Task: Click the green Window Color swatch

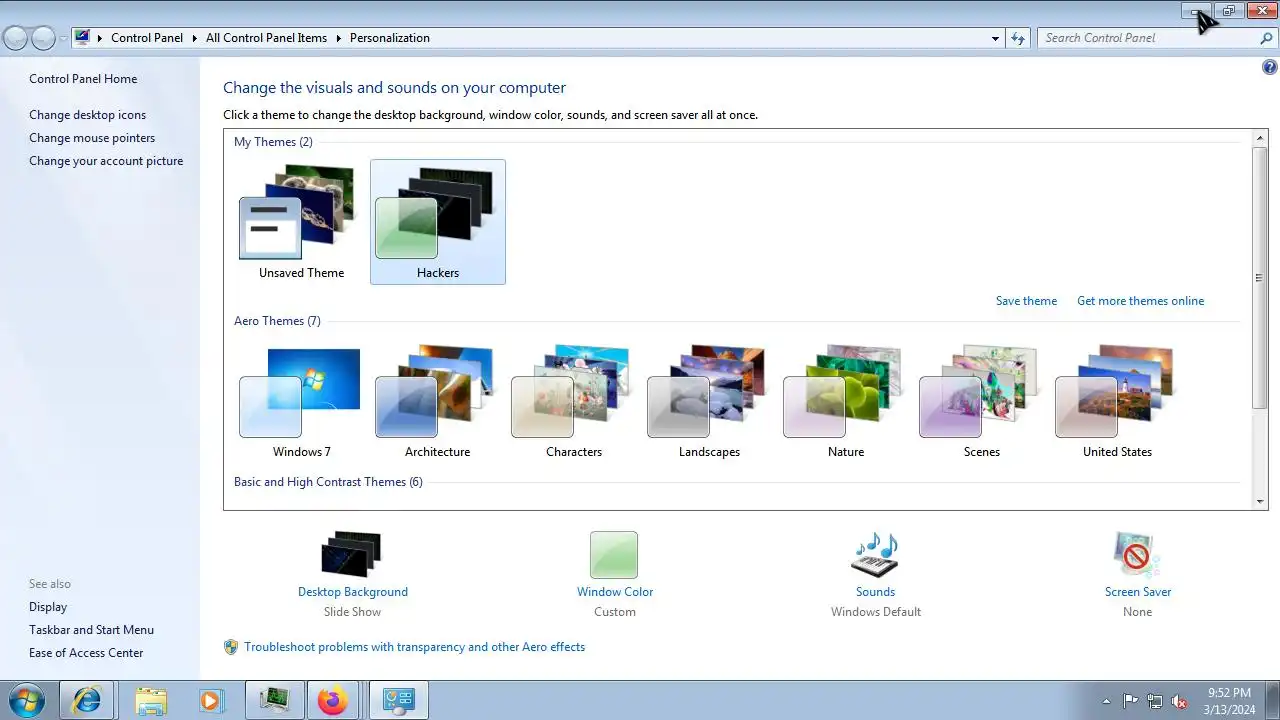Action: pos(614,555)
